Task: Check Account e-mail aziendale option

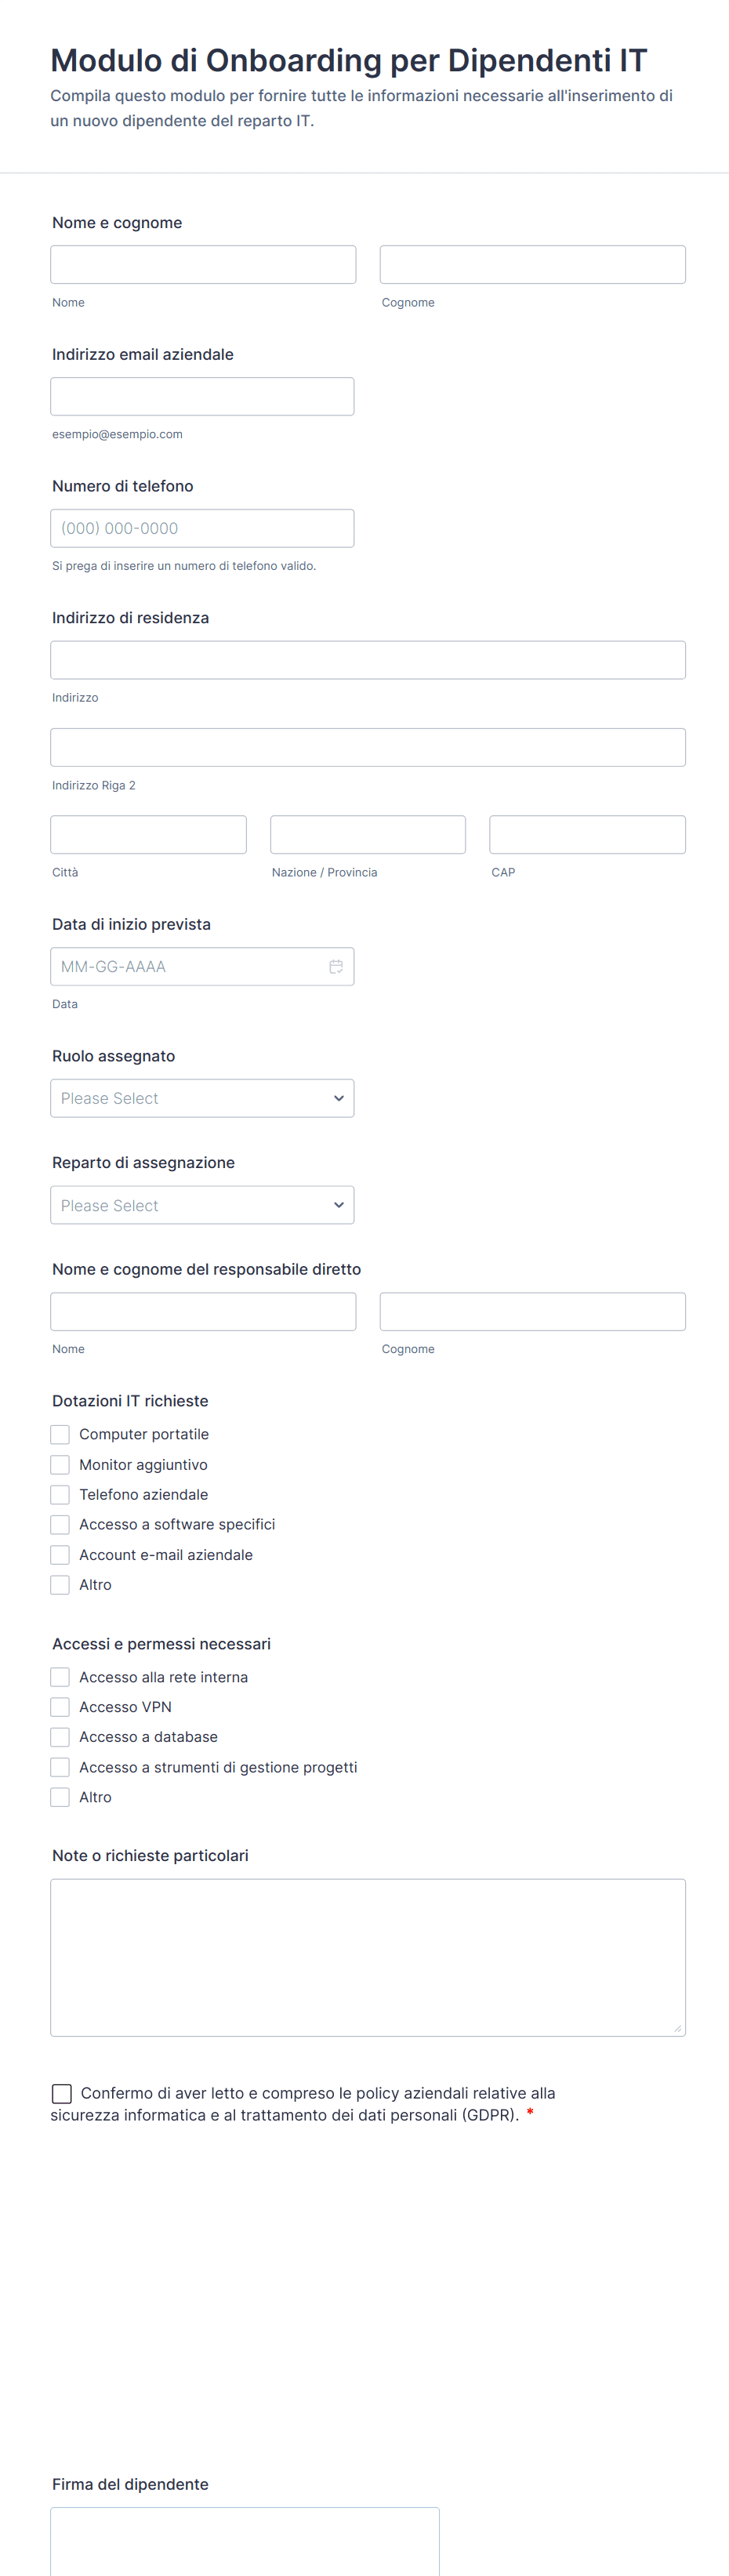Action: click(x=60, y=1555)
